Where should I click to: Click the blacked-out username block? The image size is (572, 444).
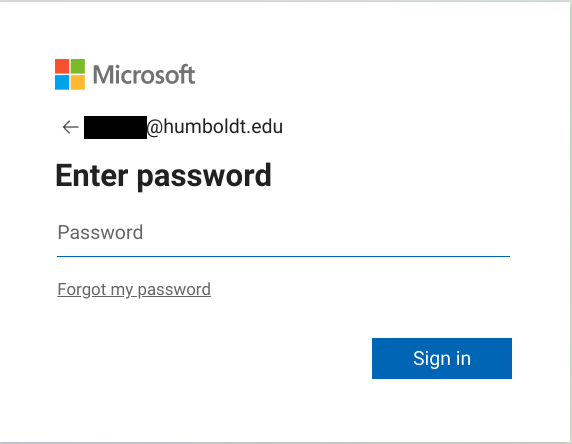[115, 127]
